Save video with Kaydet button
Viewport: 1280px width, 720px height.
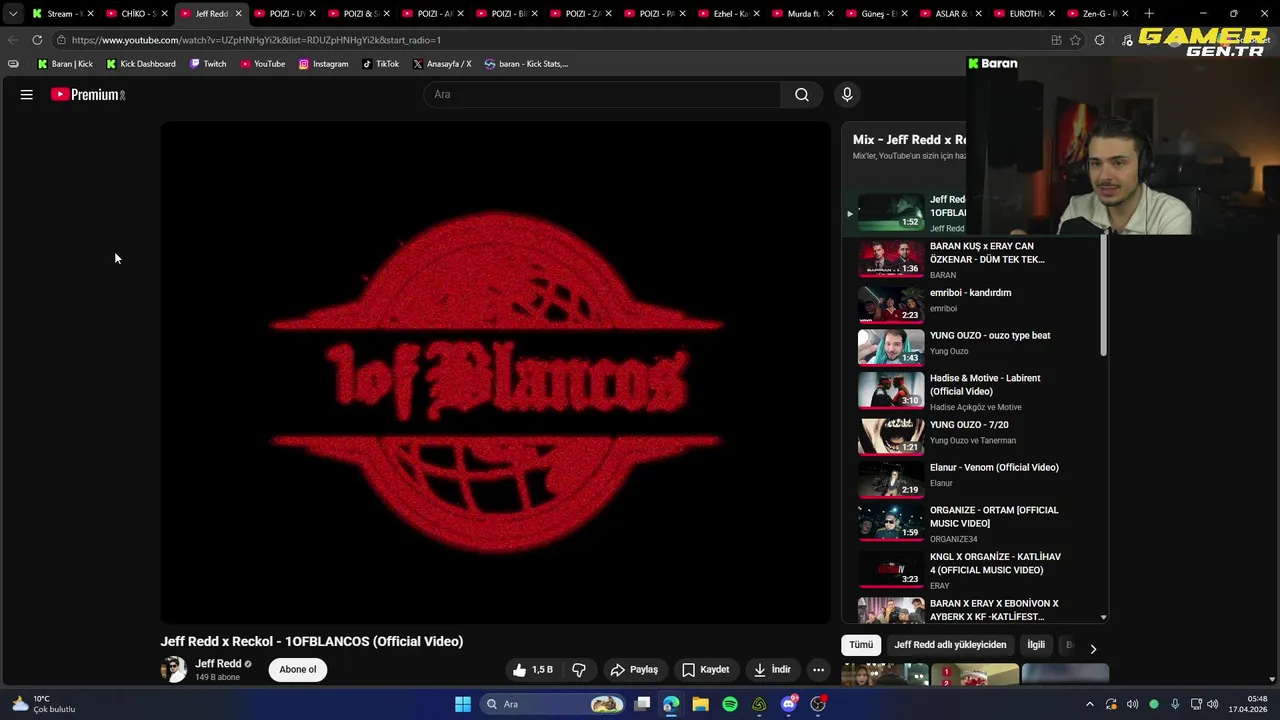pos(706,670)
